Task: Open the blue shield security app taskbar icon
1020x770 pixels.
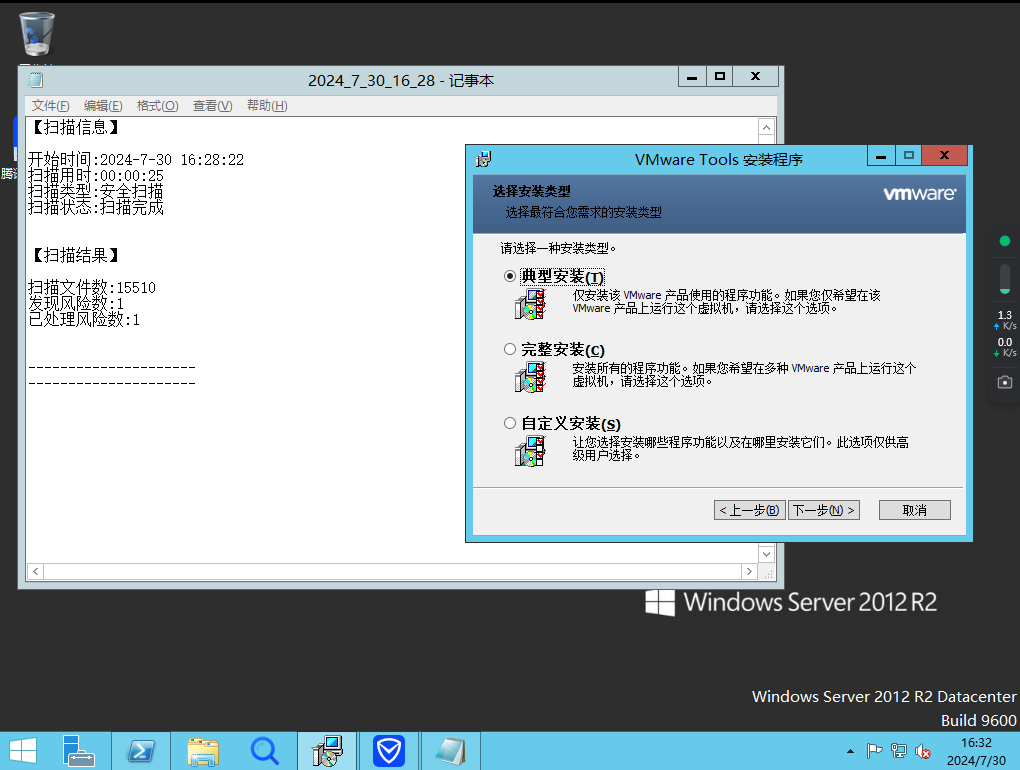Action: click(x=389, y=751)
